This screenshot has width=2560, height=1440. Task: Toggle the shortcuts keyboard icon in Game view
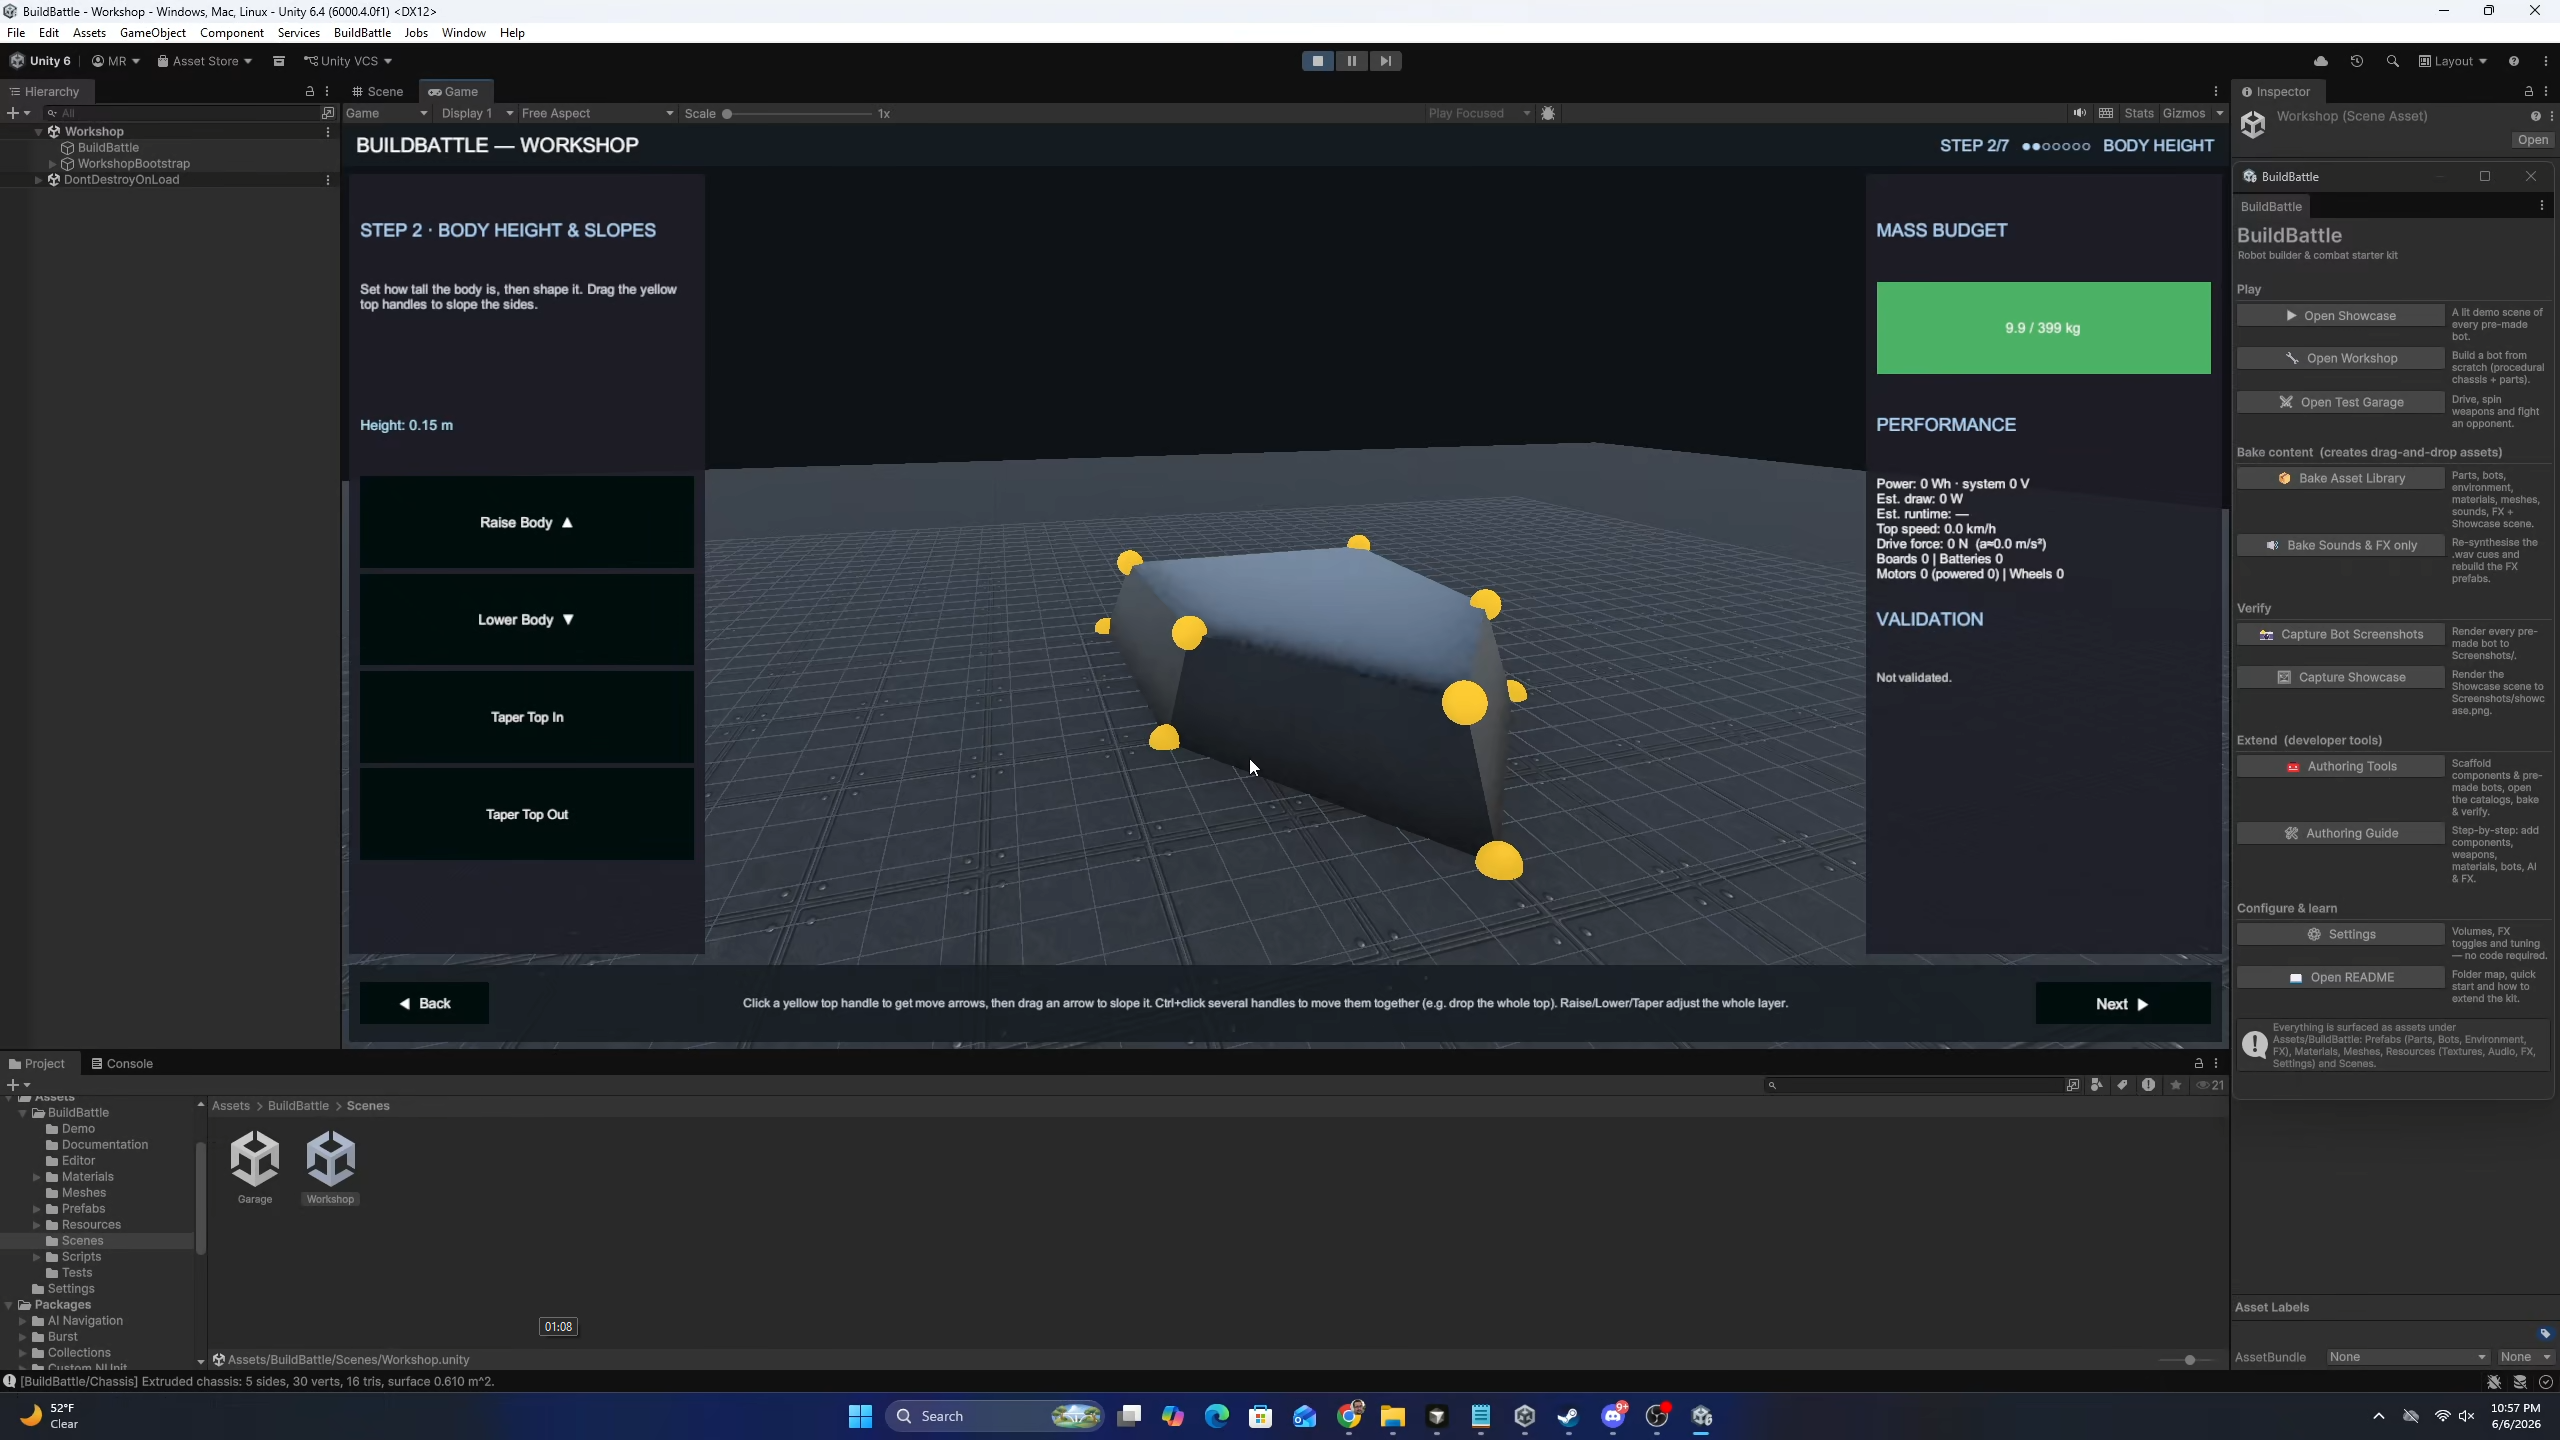[x=2106, y=113]
